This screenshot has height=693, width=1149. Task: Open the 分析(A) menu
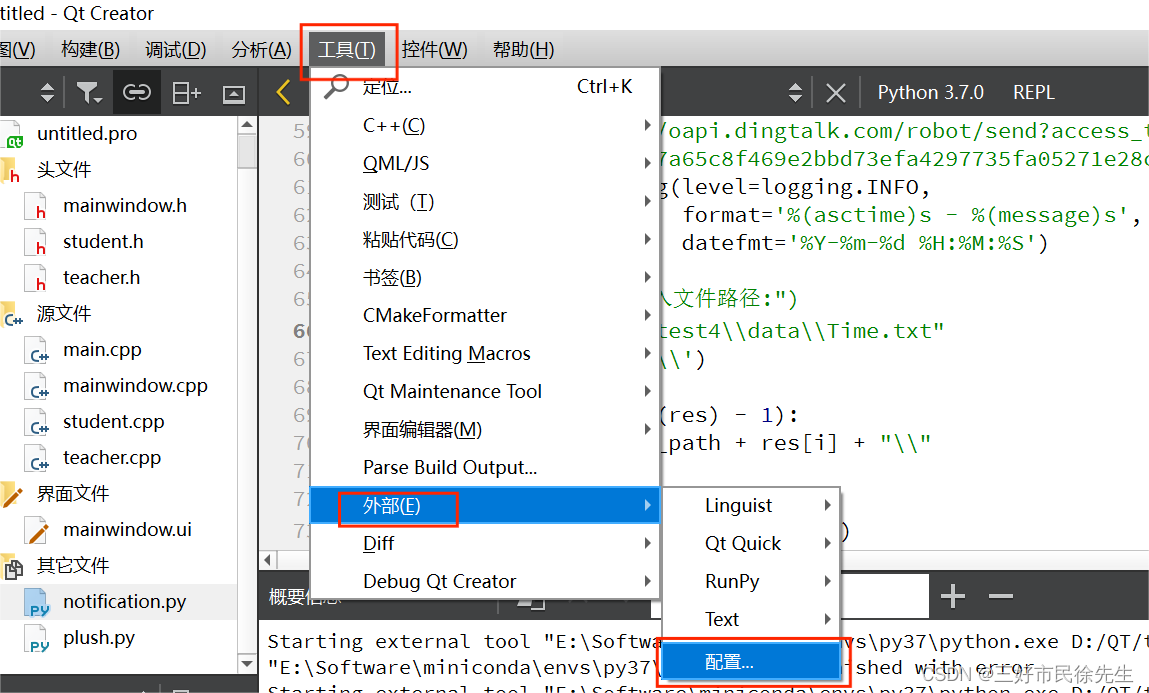(x=262, y=49)
